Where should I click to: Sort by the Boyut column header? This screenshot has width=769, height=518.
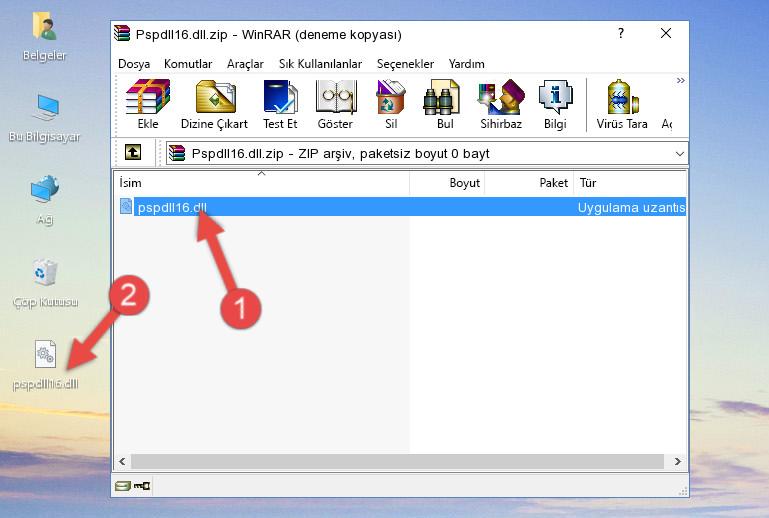(x=447, y=183)
